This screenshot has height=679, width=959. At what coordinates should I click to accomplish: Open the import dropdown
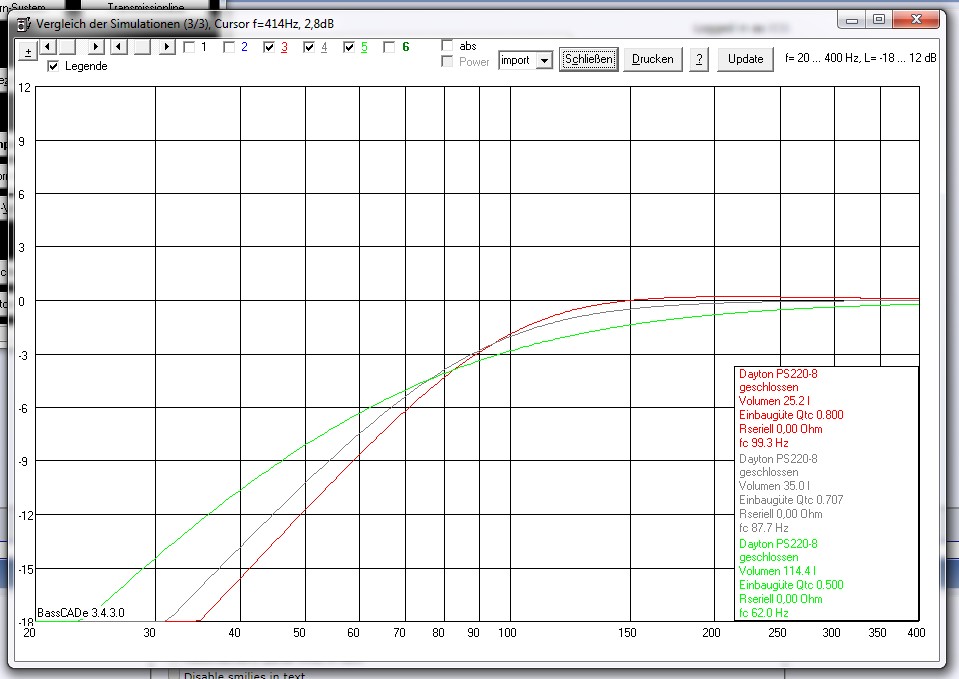point(544,61)
